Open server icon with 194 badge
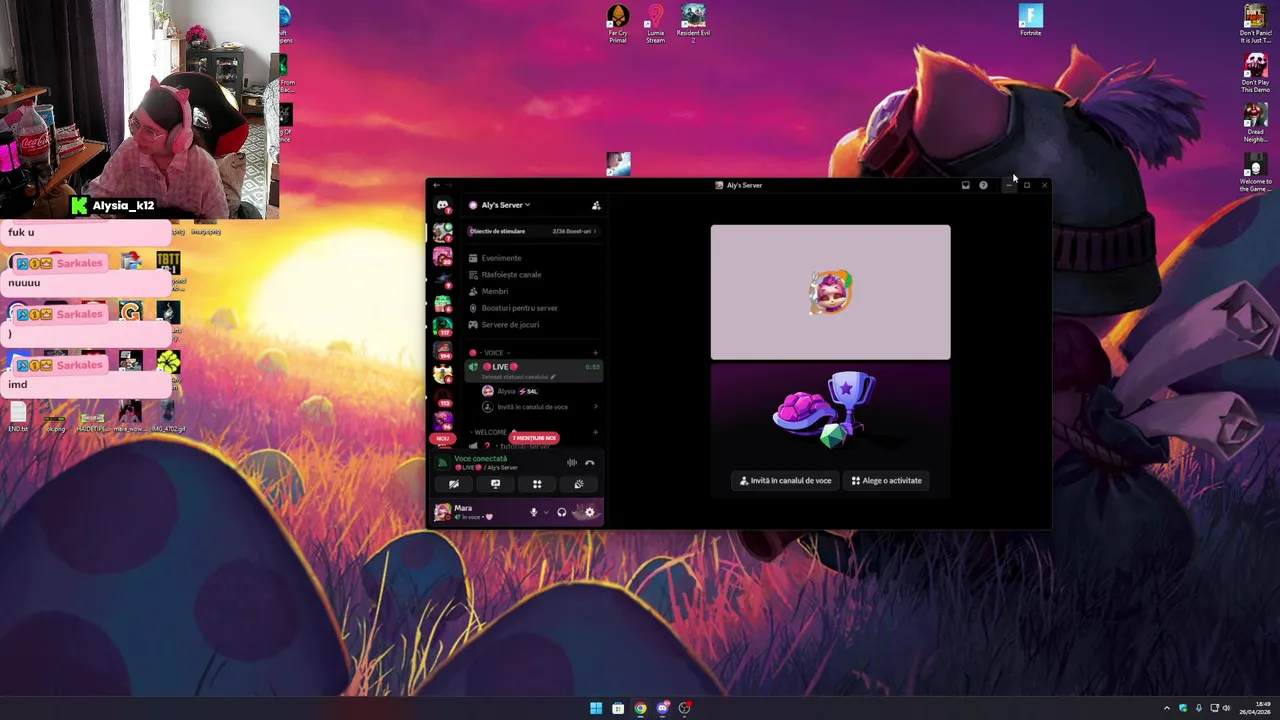 pyautogui.click(x=443, y=350)
